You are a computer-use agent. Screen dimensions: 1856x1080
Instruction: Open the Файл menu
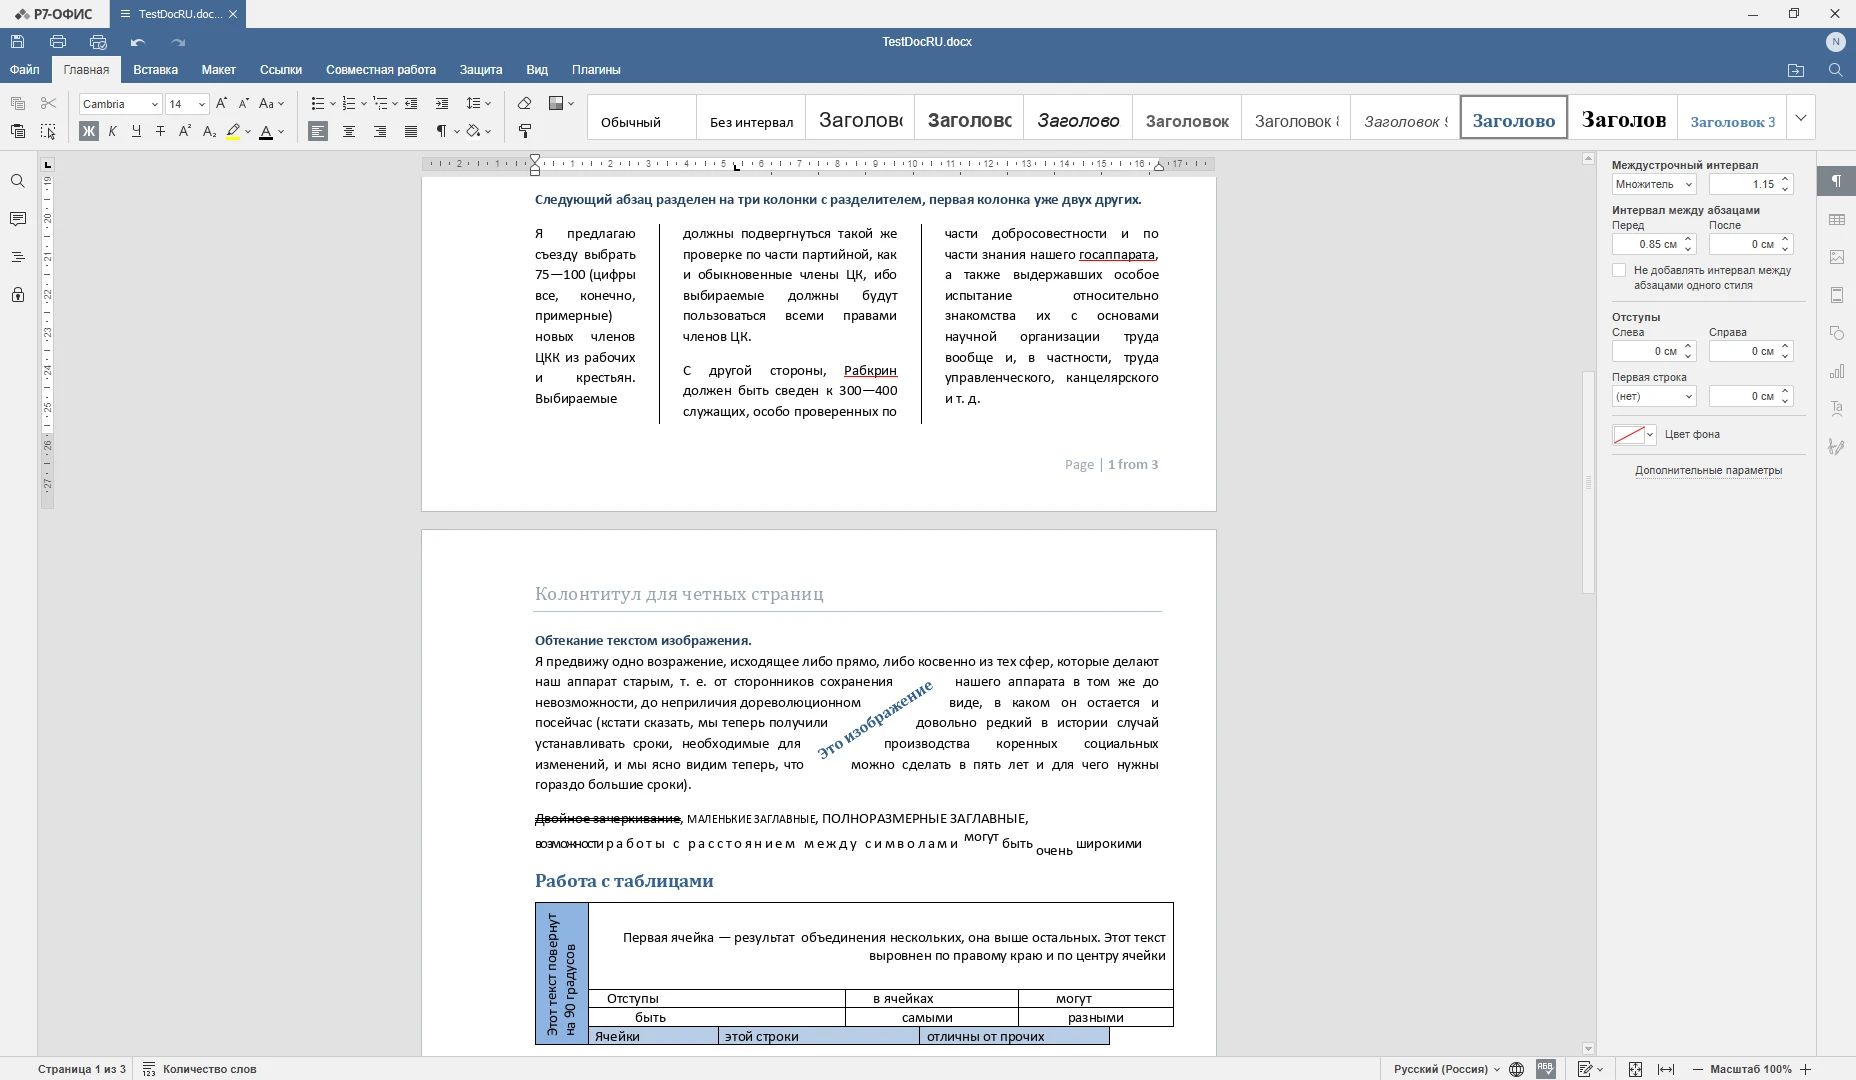click(x=25, y=70)
